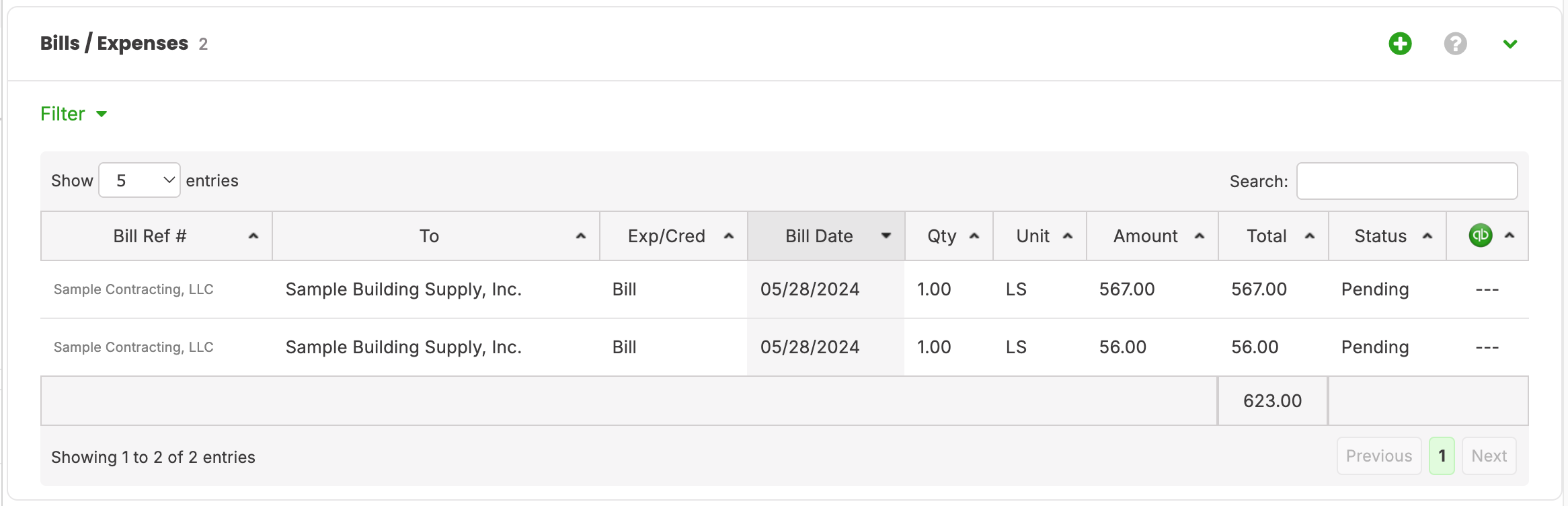Click Sample Building Supply, Inc. in 56.00 row
Image resolution: width=1568 pixels, height=506 pixels.
coord(404,347)
